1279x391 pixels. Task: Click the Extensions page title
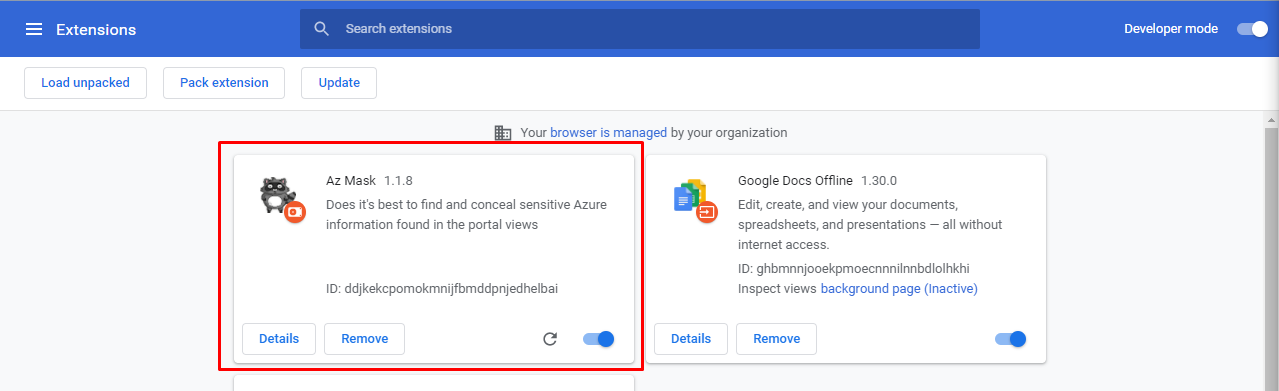96,30
